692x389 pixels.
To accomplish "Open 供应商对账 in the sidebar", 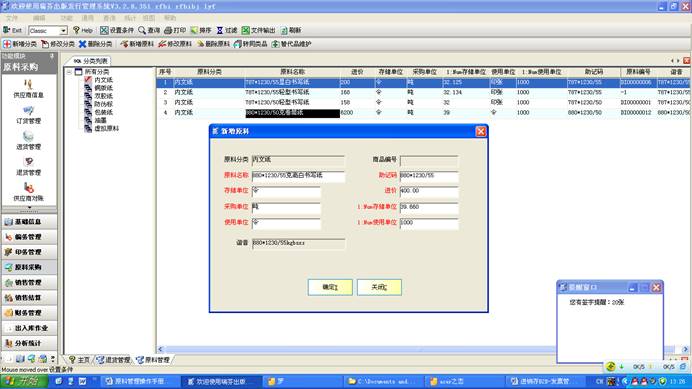I will (28, 192).
